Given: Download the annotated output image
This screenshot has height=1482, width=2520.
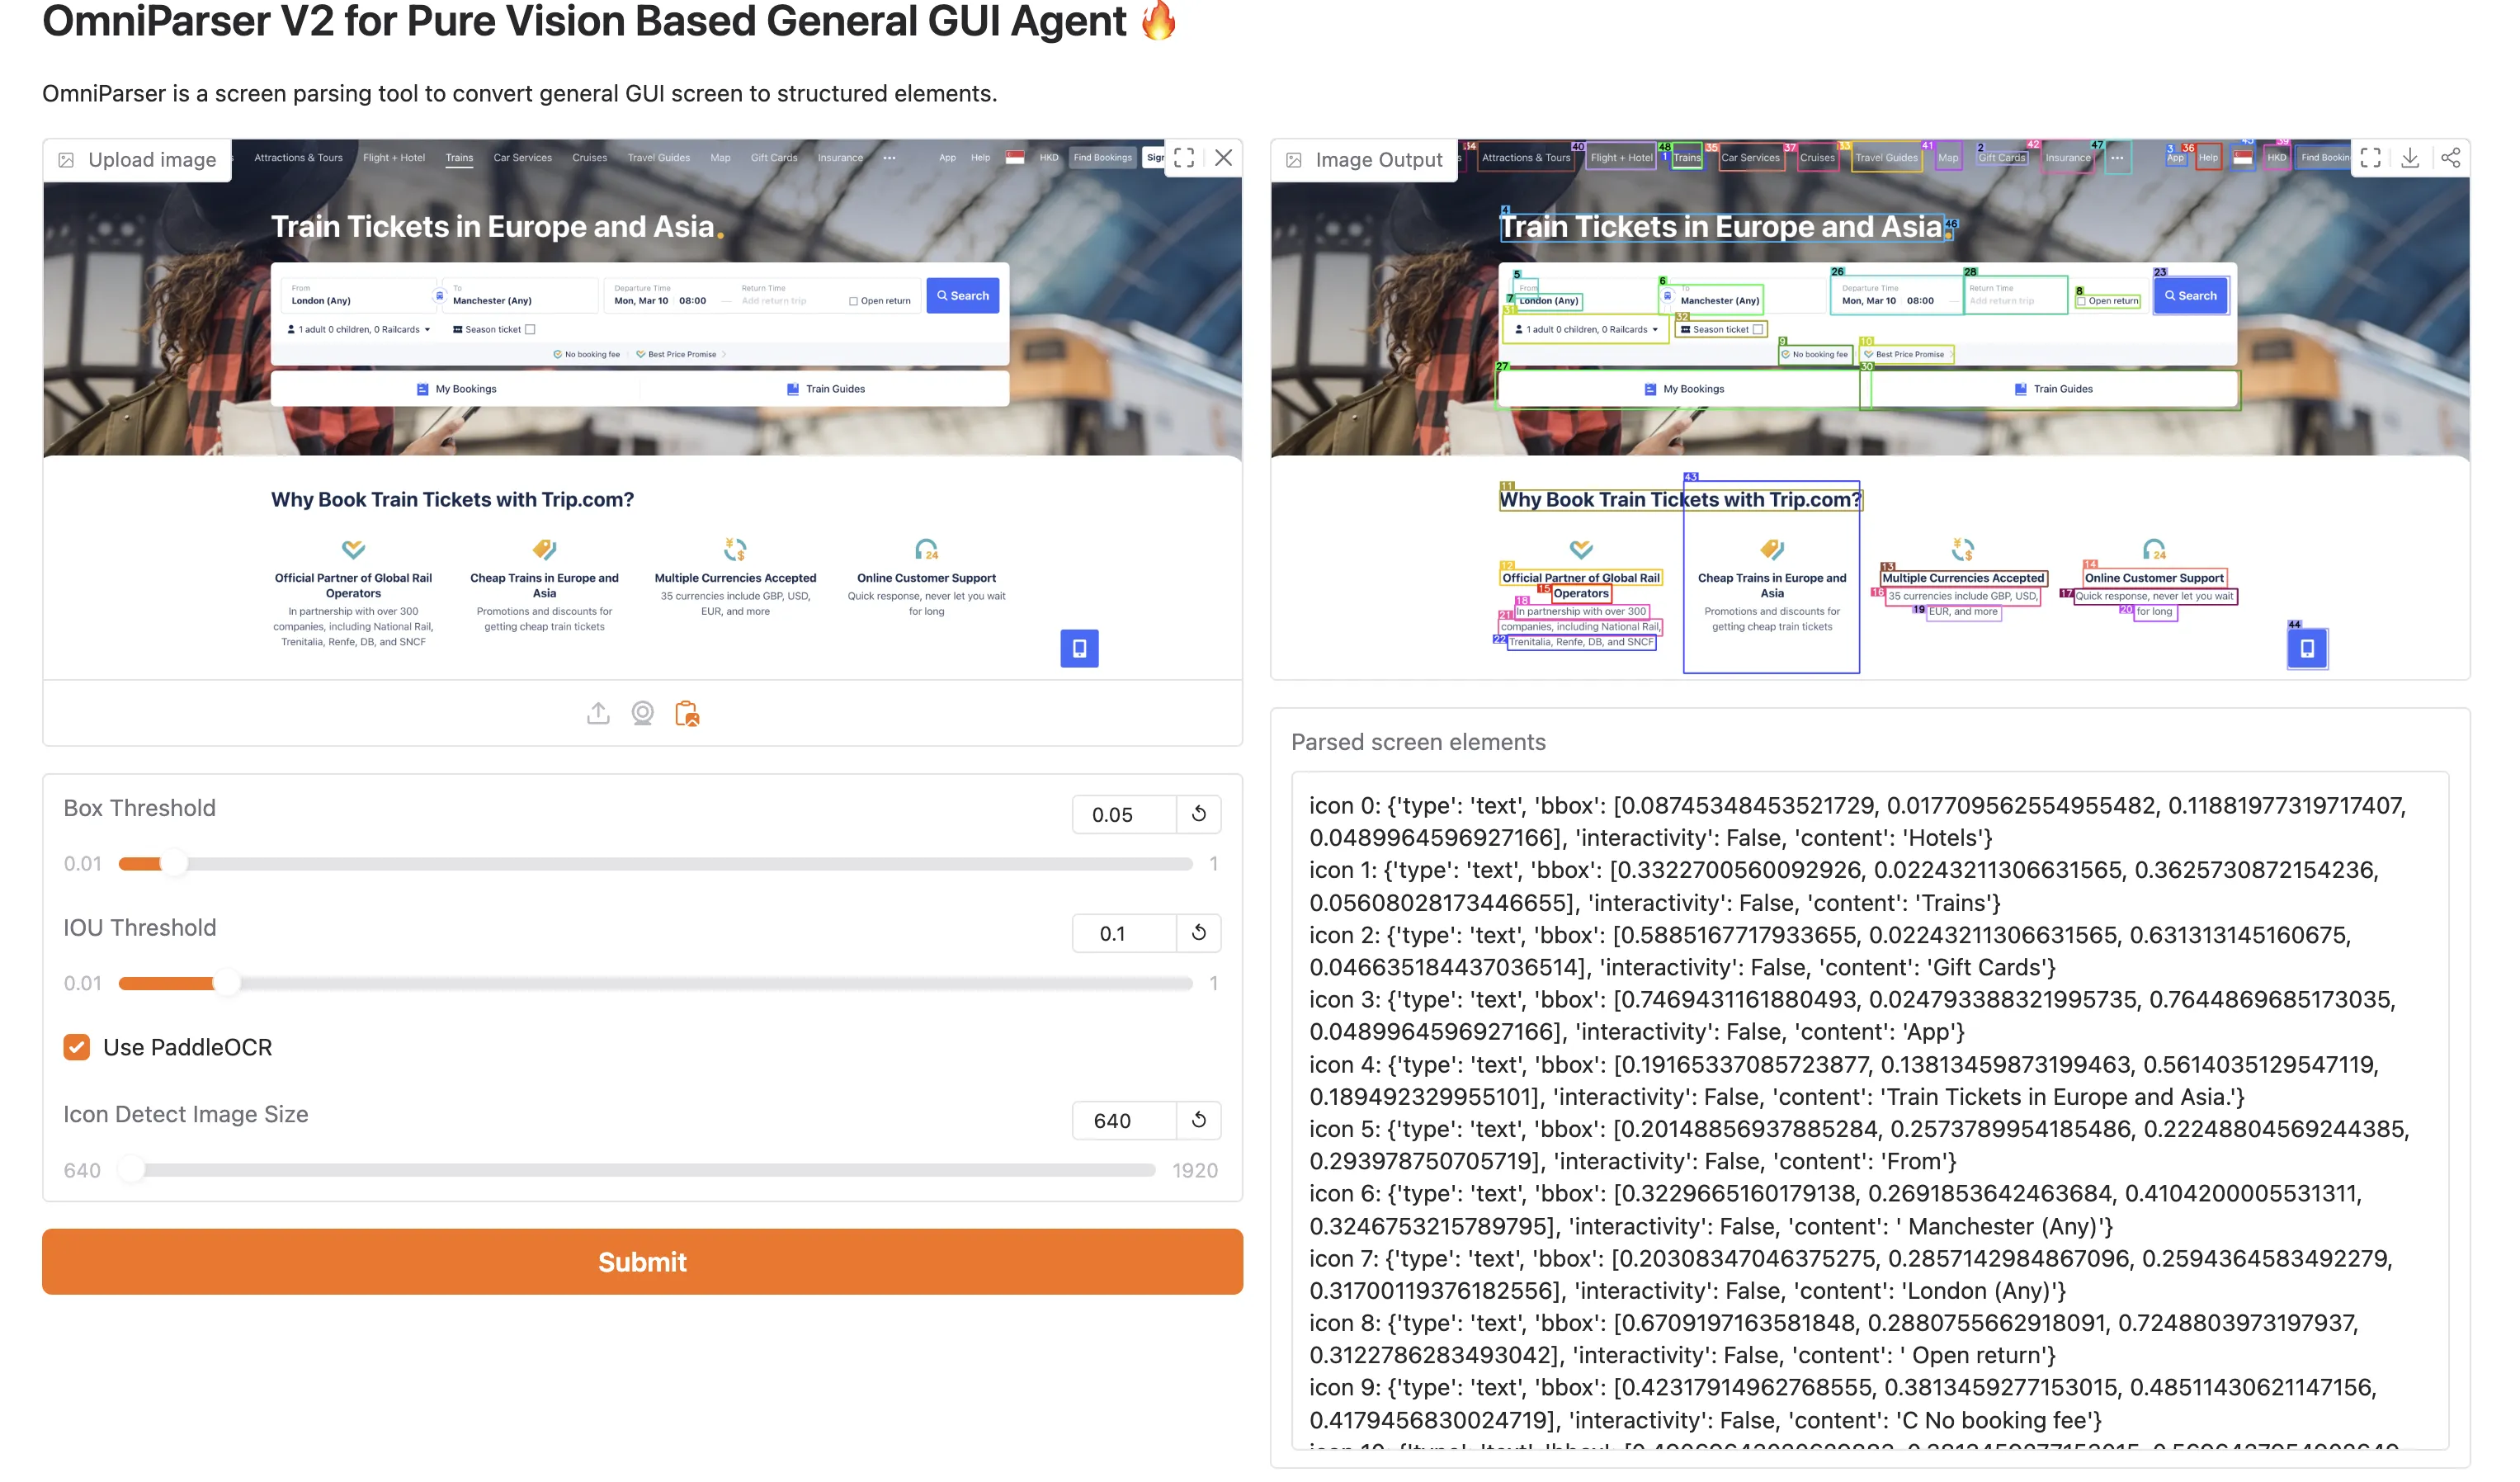Looking at the screenshot, I should [x=2410, y=158].
